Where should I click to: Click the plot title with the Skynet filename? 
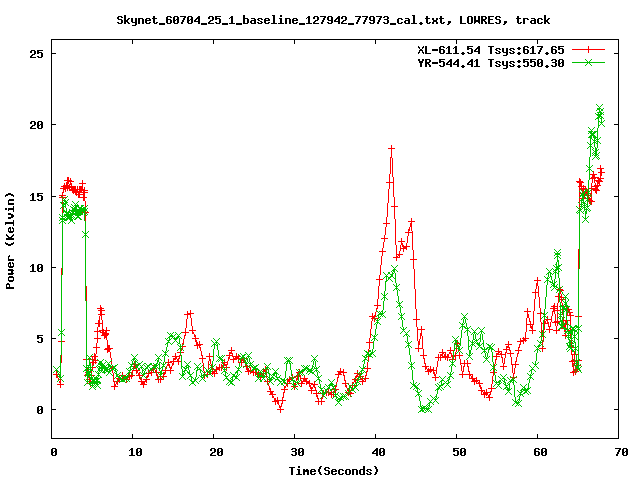pos(333,20)
